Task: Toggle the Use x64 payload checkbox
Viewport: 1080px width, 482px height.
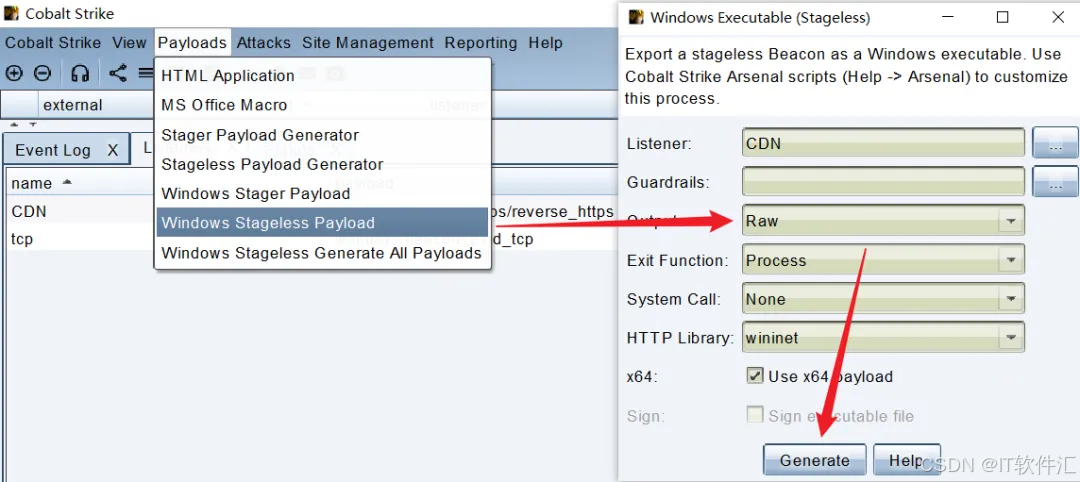Action: click(755, 376)
